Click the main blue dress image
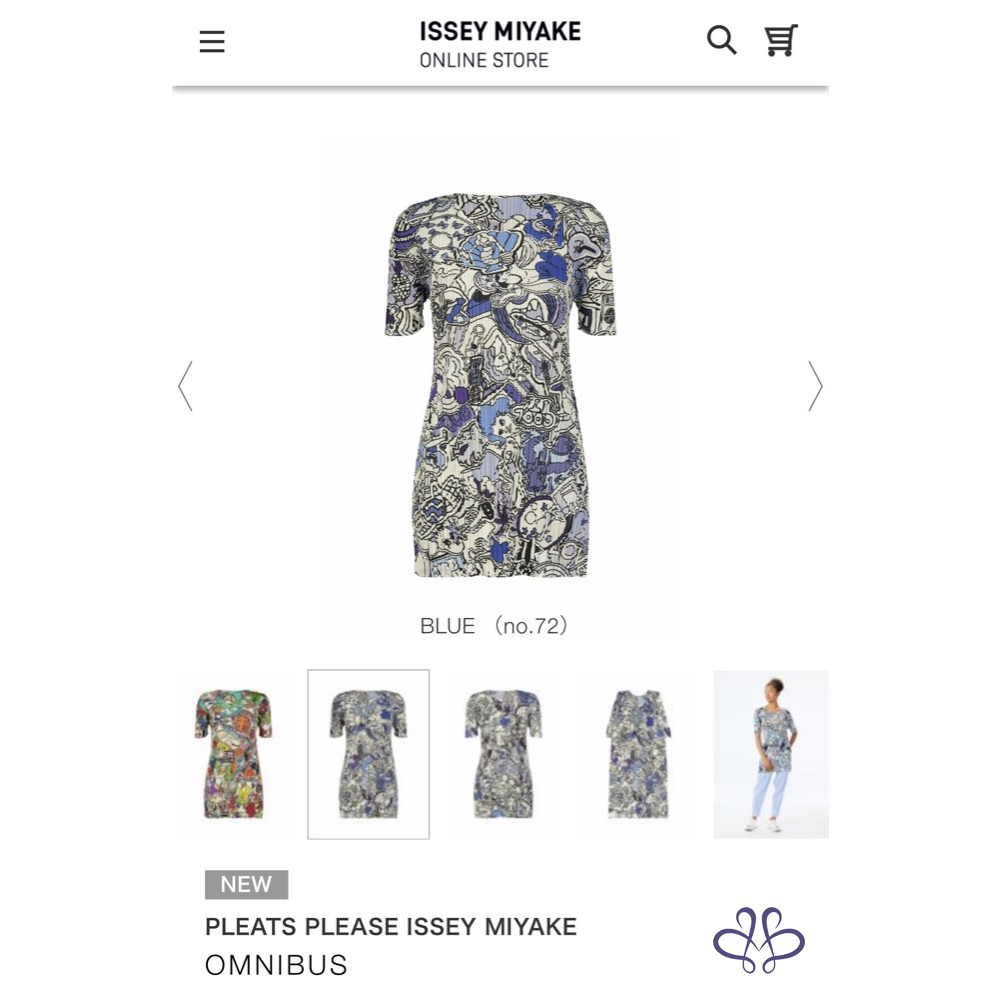Image resolution: width=1000 pixels, height=1000 pixels. 501,386
